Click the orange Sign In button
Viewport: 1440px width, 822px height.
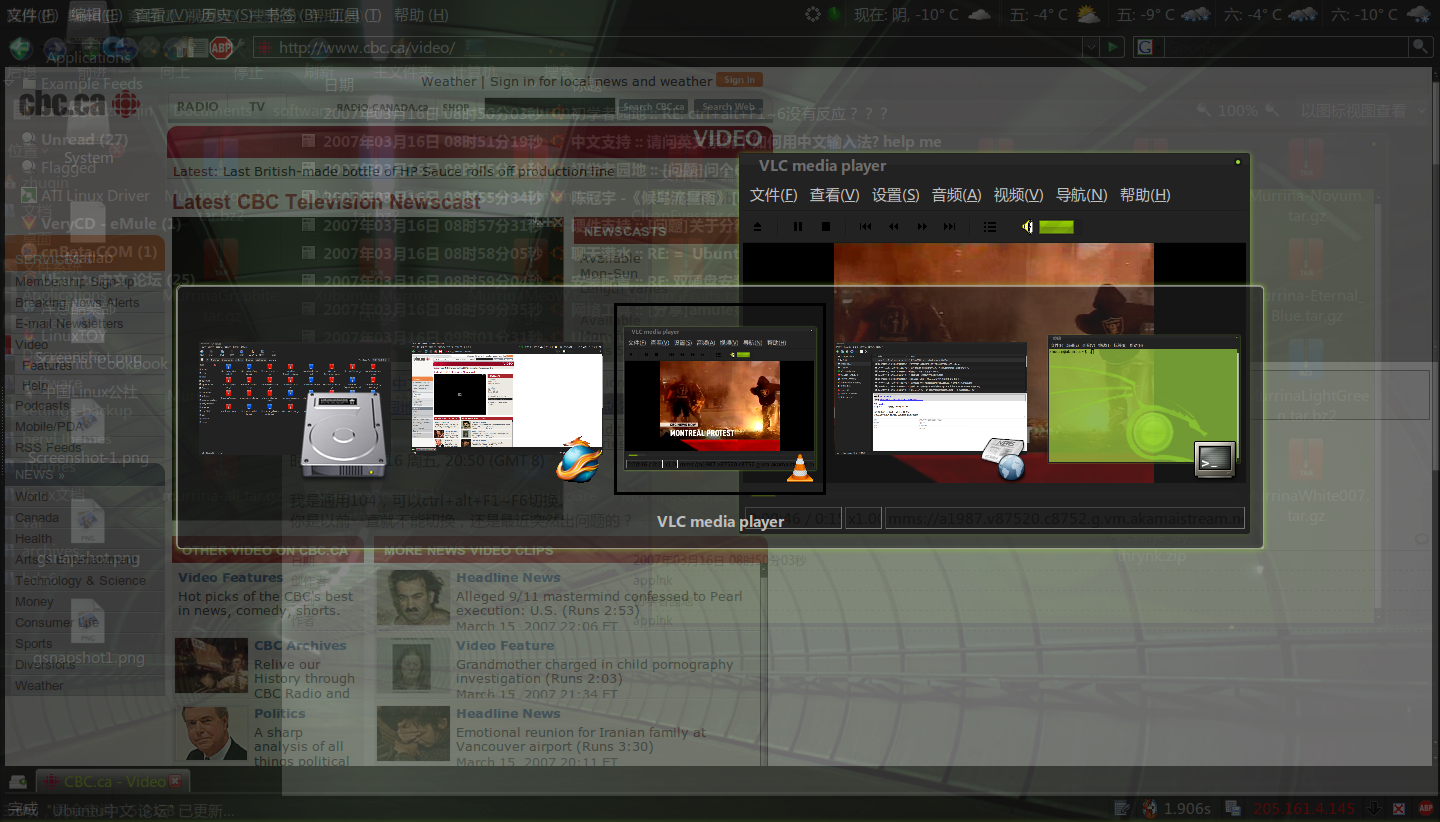point(739,80)
